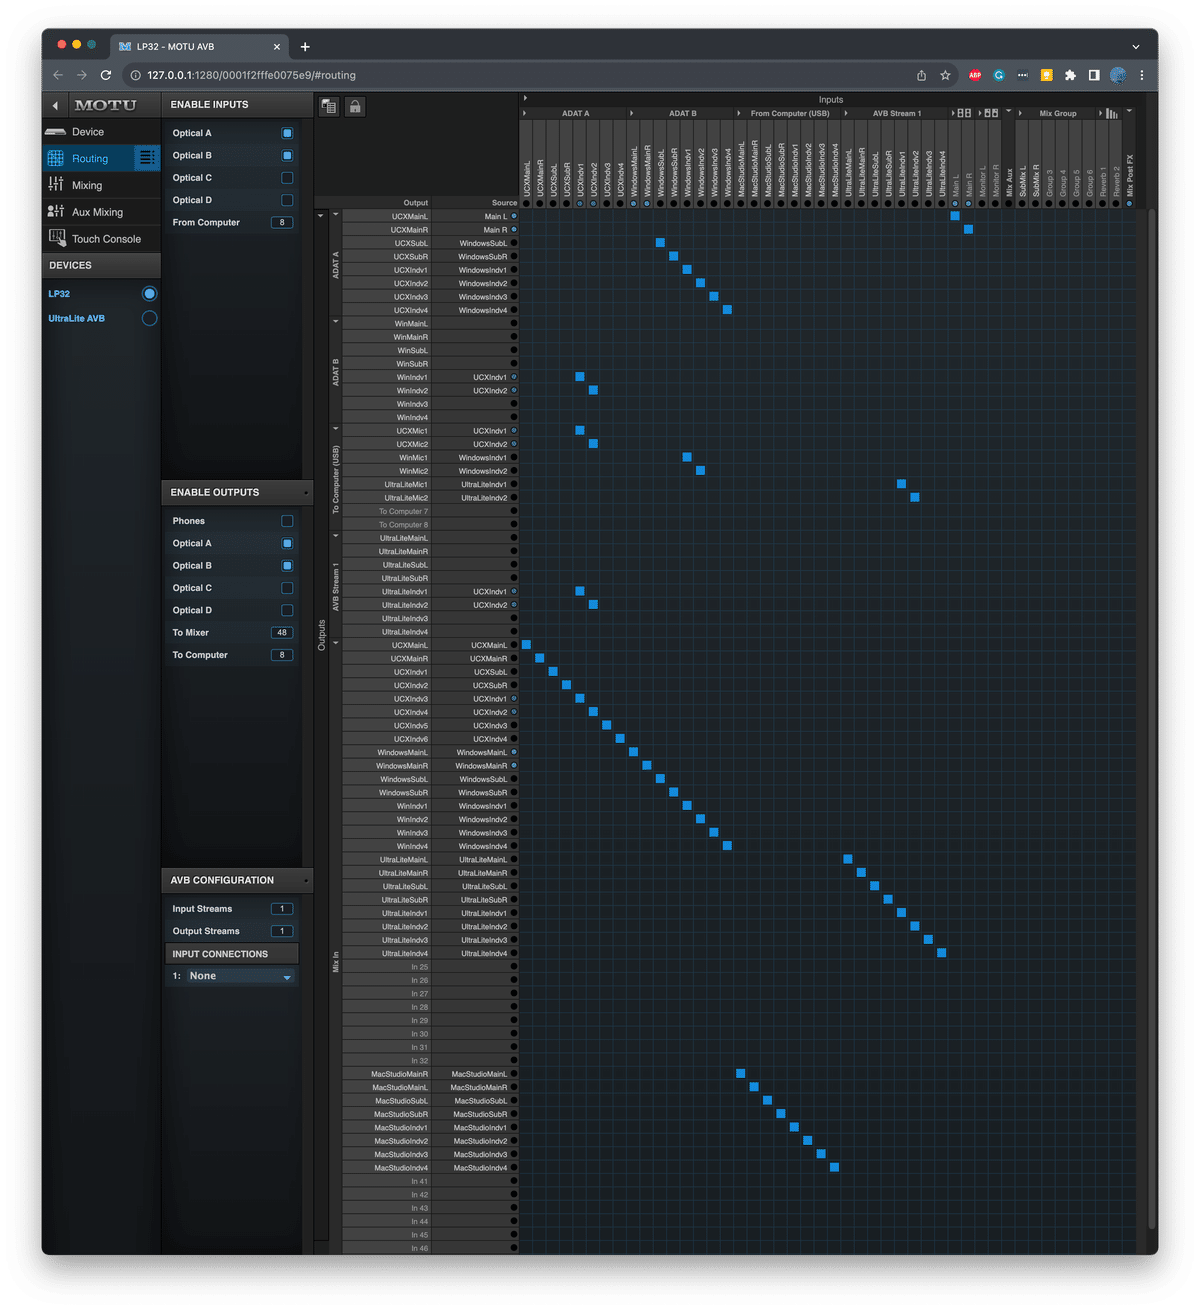Open the Touch Console page

tap(101, 238)
